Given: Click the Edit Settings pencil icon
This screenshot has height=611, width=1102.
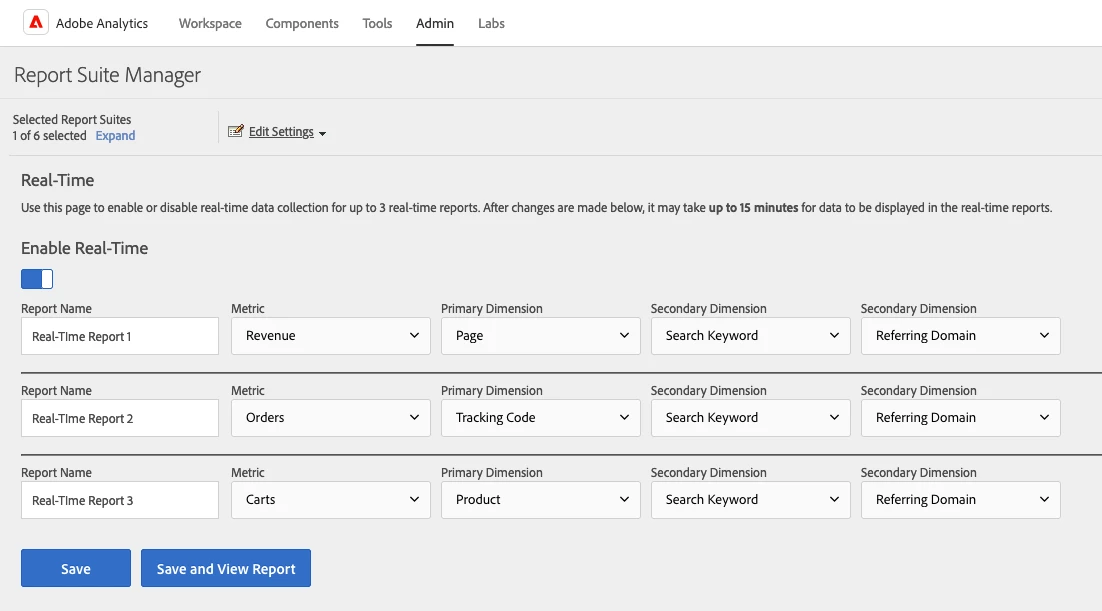Looking at the screenshot, I should pyautogui.click(x=236, y=131).
